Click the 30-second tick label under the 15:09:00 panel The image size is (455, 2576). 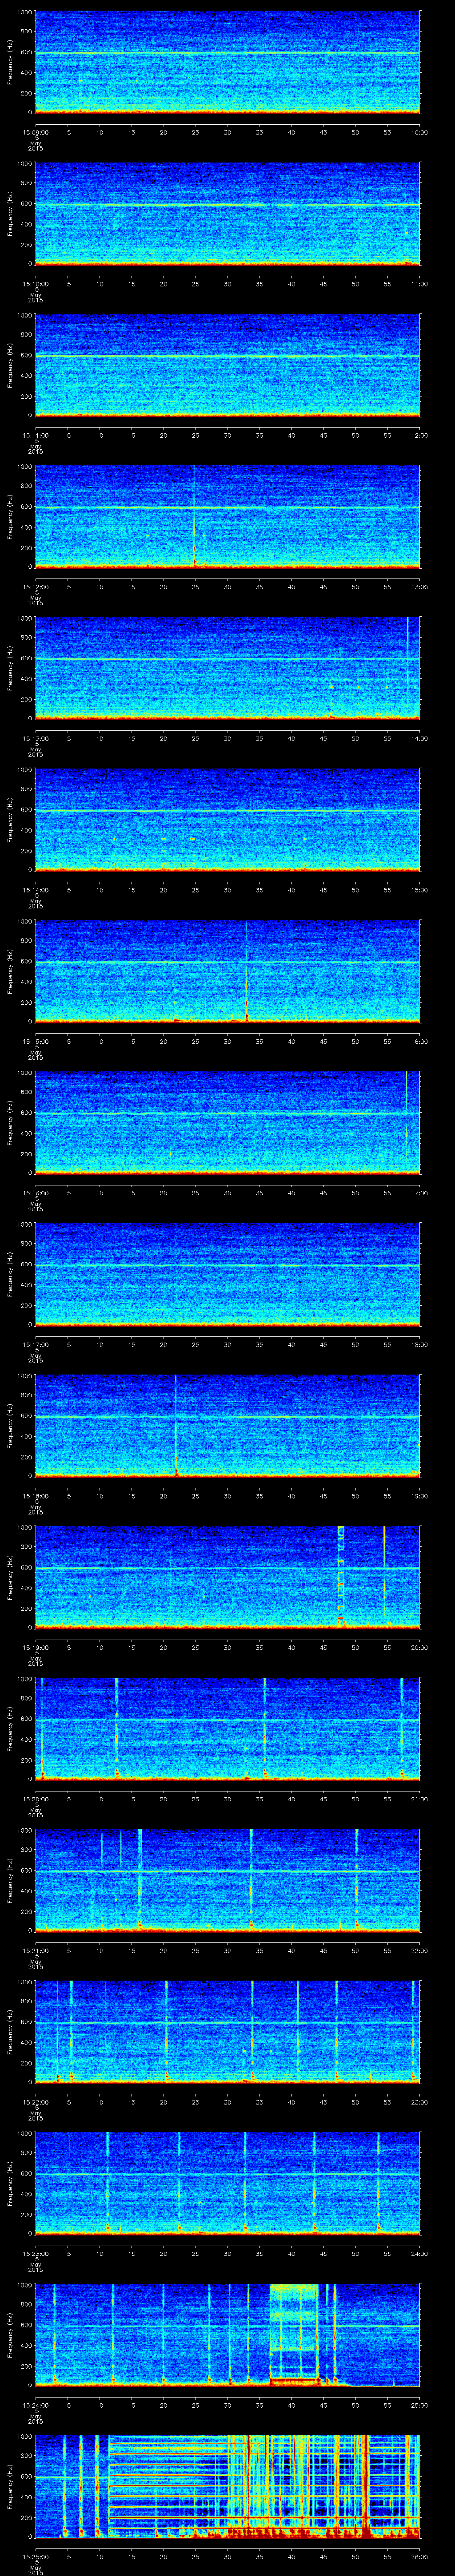coord(227,132)
